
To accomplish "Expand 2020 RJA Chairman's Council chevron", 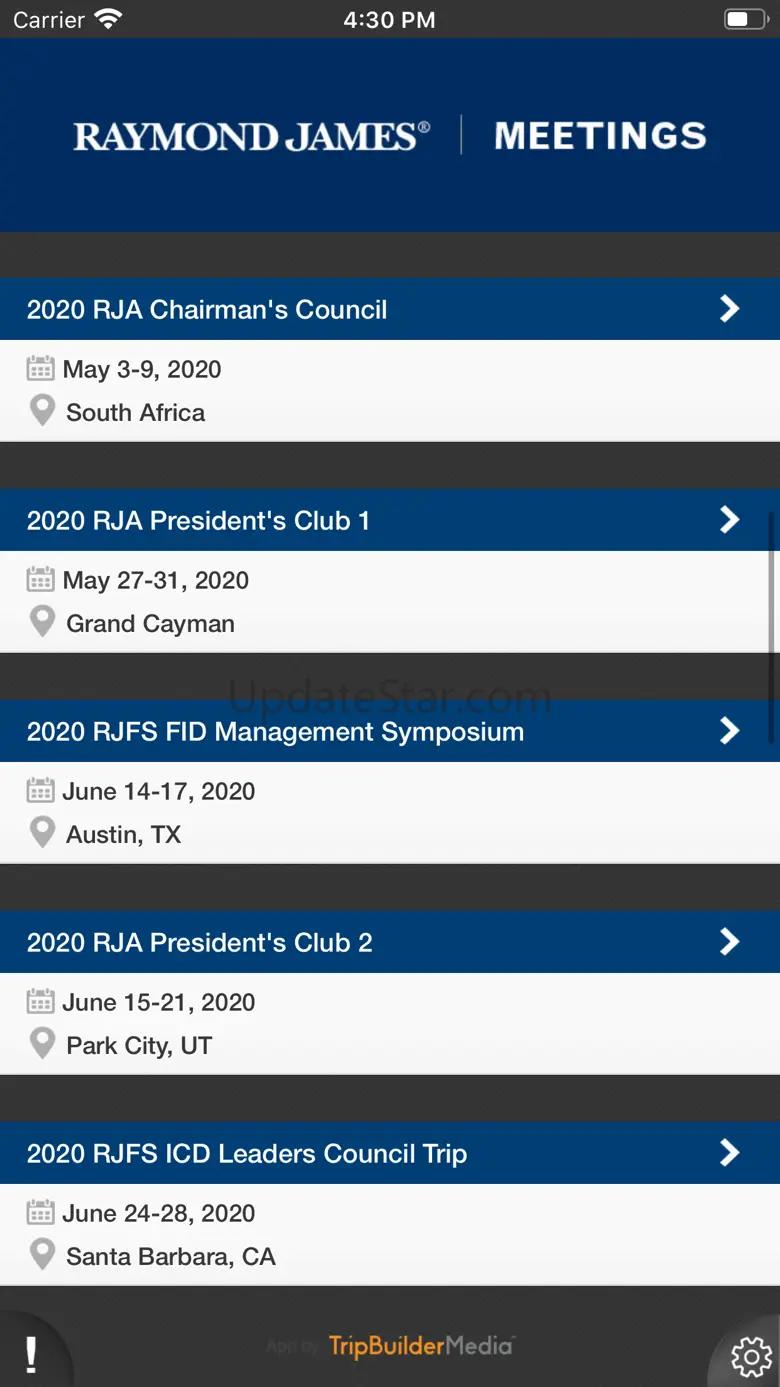I will tap(730, 309).
